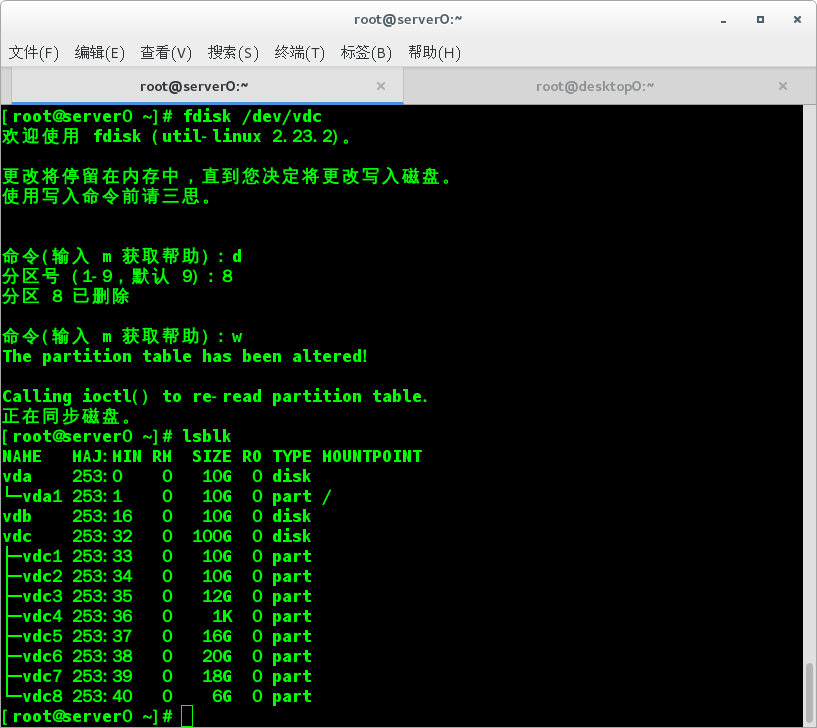Viewport: 817px width, 728px height.
Task: Click the SIZE column header
Action: [212, 456]
